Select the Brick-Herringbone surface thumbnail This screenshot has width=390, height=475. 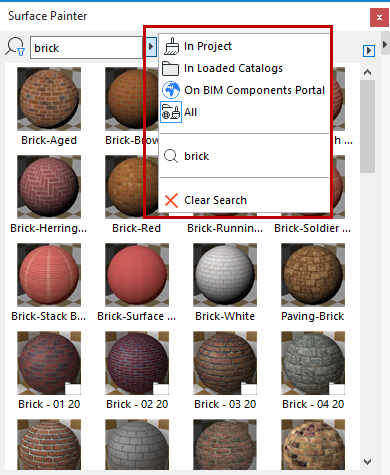click(x=49, y=187)
